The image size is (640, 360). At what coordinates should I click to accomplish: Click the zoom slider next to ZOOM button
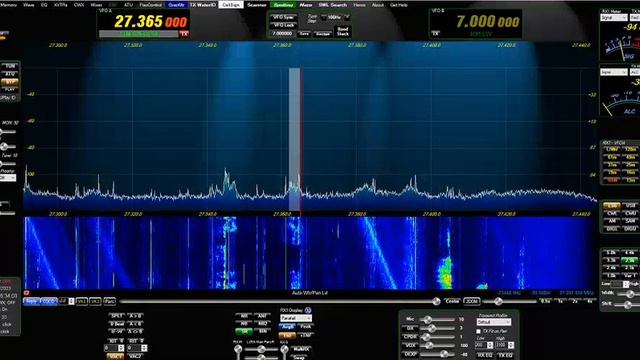point(510,302)
